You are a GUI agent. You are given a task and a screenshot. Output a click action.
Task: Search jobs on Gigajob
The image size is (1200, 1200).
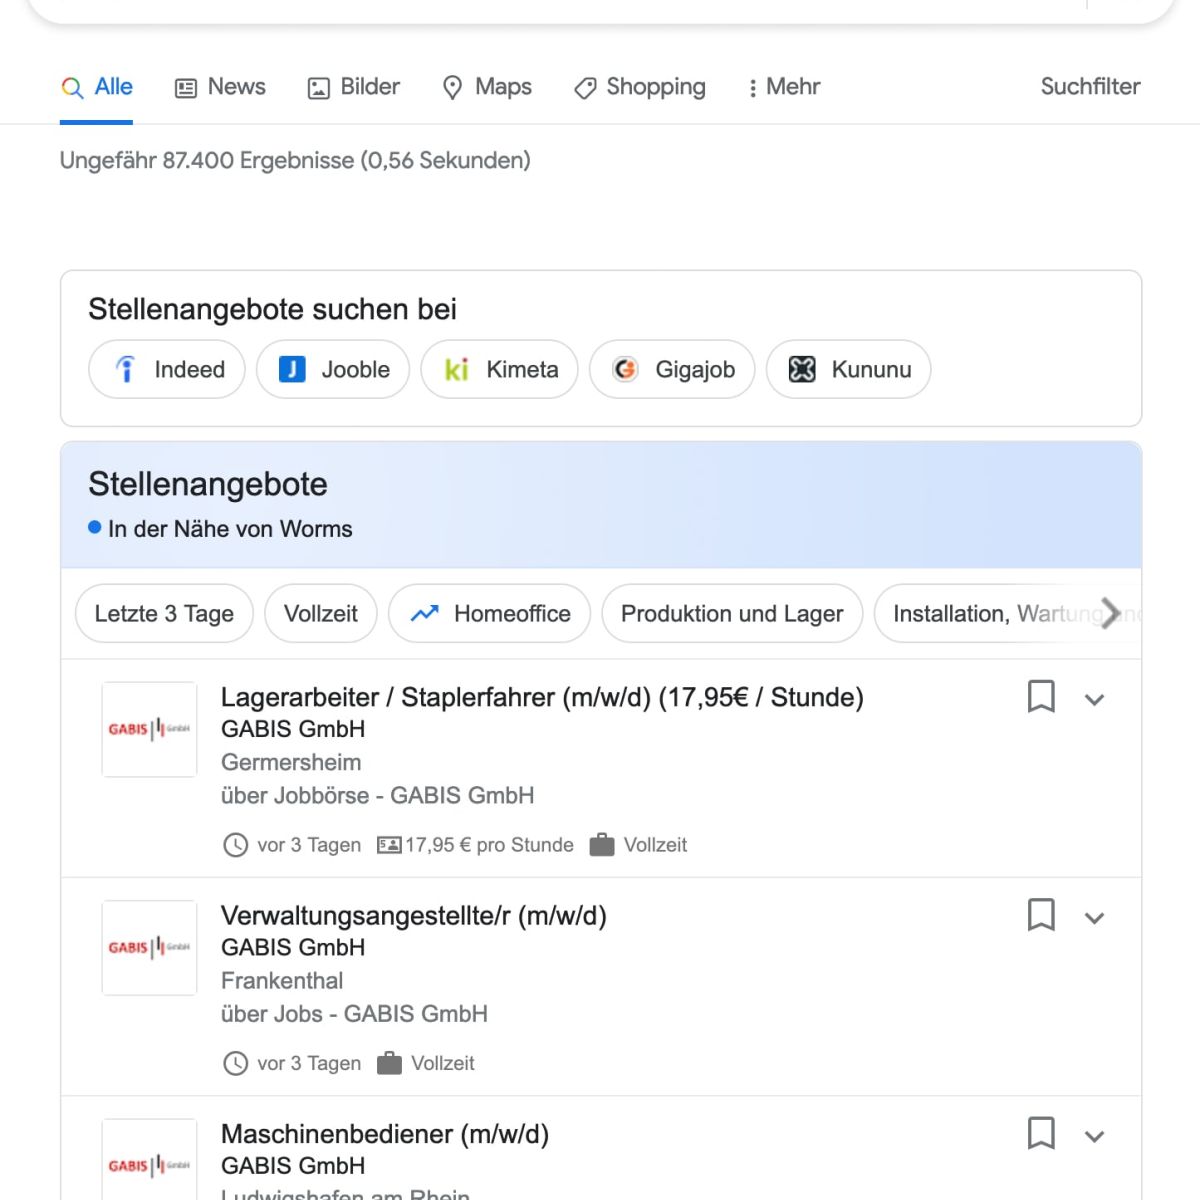coord(672,369)
